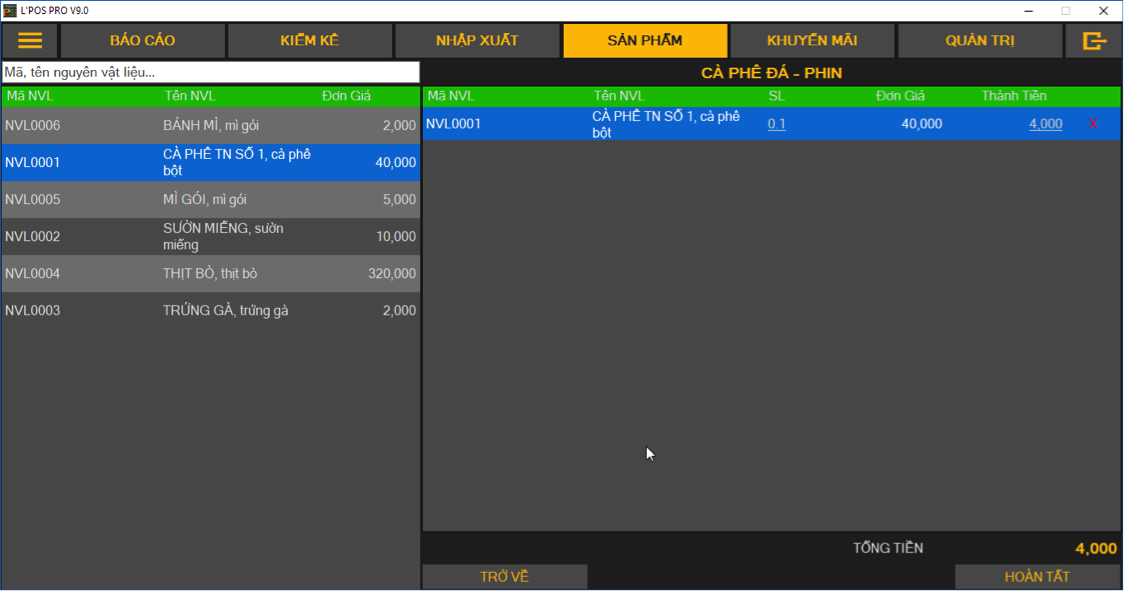The image size is (1124, 591).
Task: Switch to KIỂM KÊ tab
Action: (x=310, y=41)
